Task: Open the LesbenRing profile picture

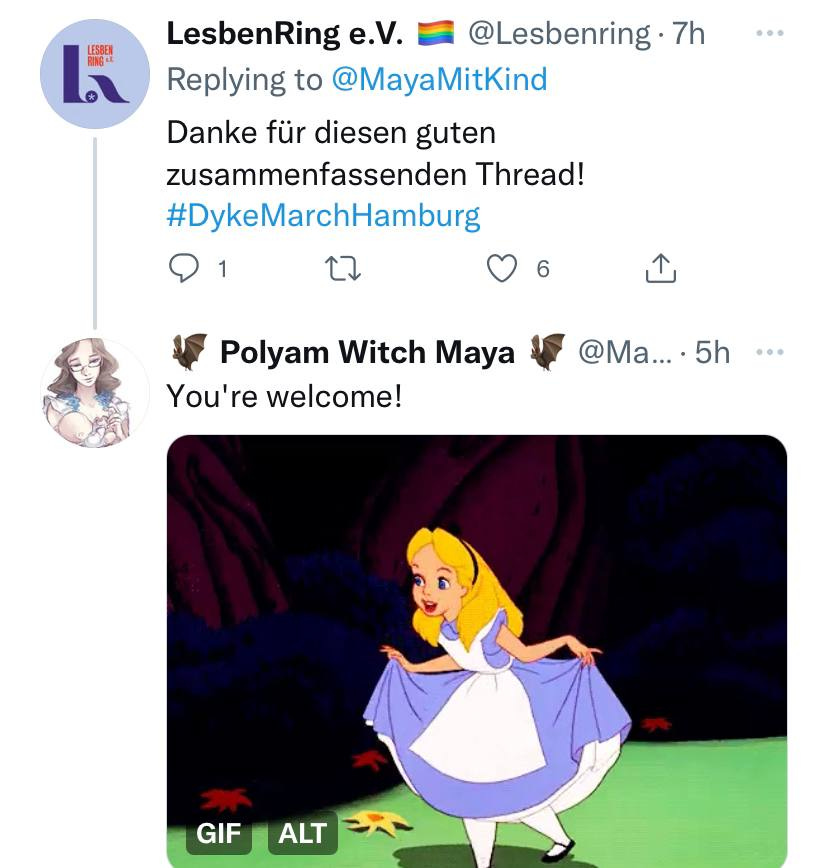Action: point(95,74)
